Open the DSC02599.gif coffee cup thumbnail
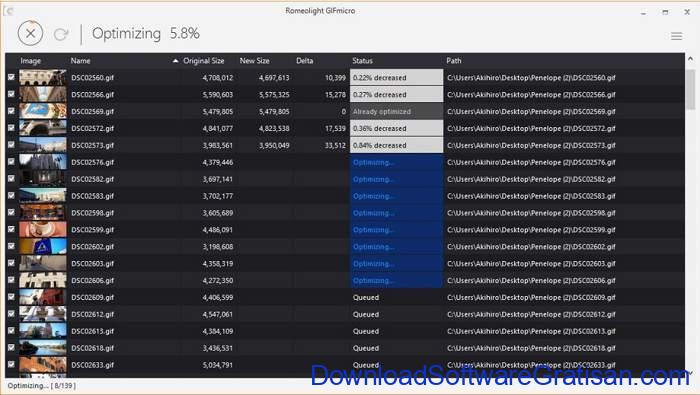The height and width of the screenshot is (395, 700). pos(42,229)
